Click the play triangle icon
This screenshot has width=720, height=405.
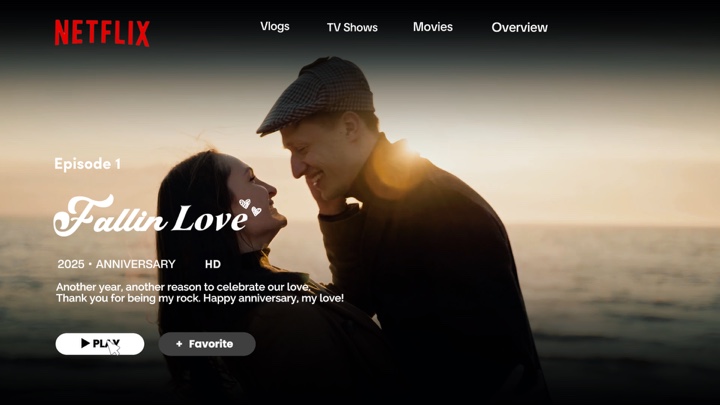(x=85, y=344)
